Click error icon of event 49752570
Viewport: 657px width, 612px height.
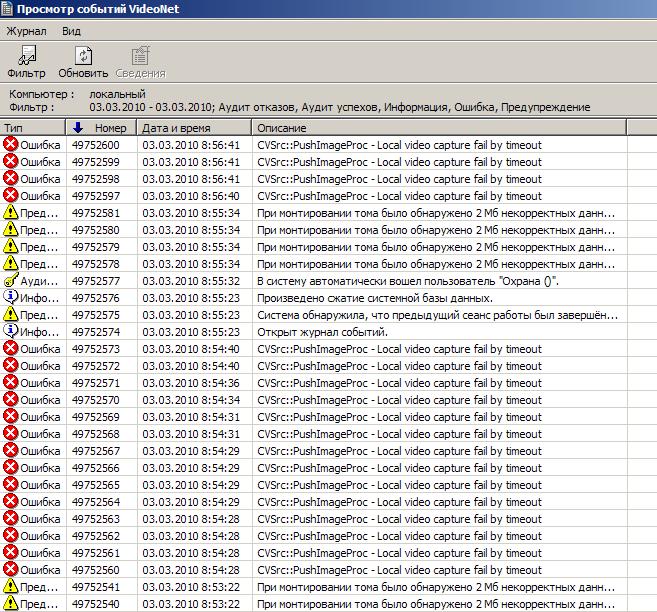click(10, 400)
